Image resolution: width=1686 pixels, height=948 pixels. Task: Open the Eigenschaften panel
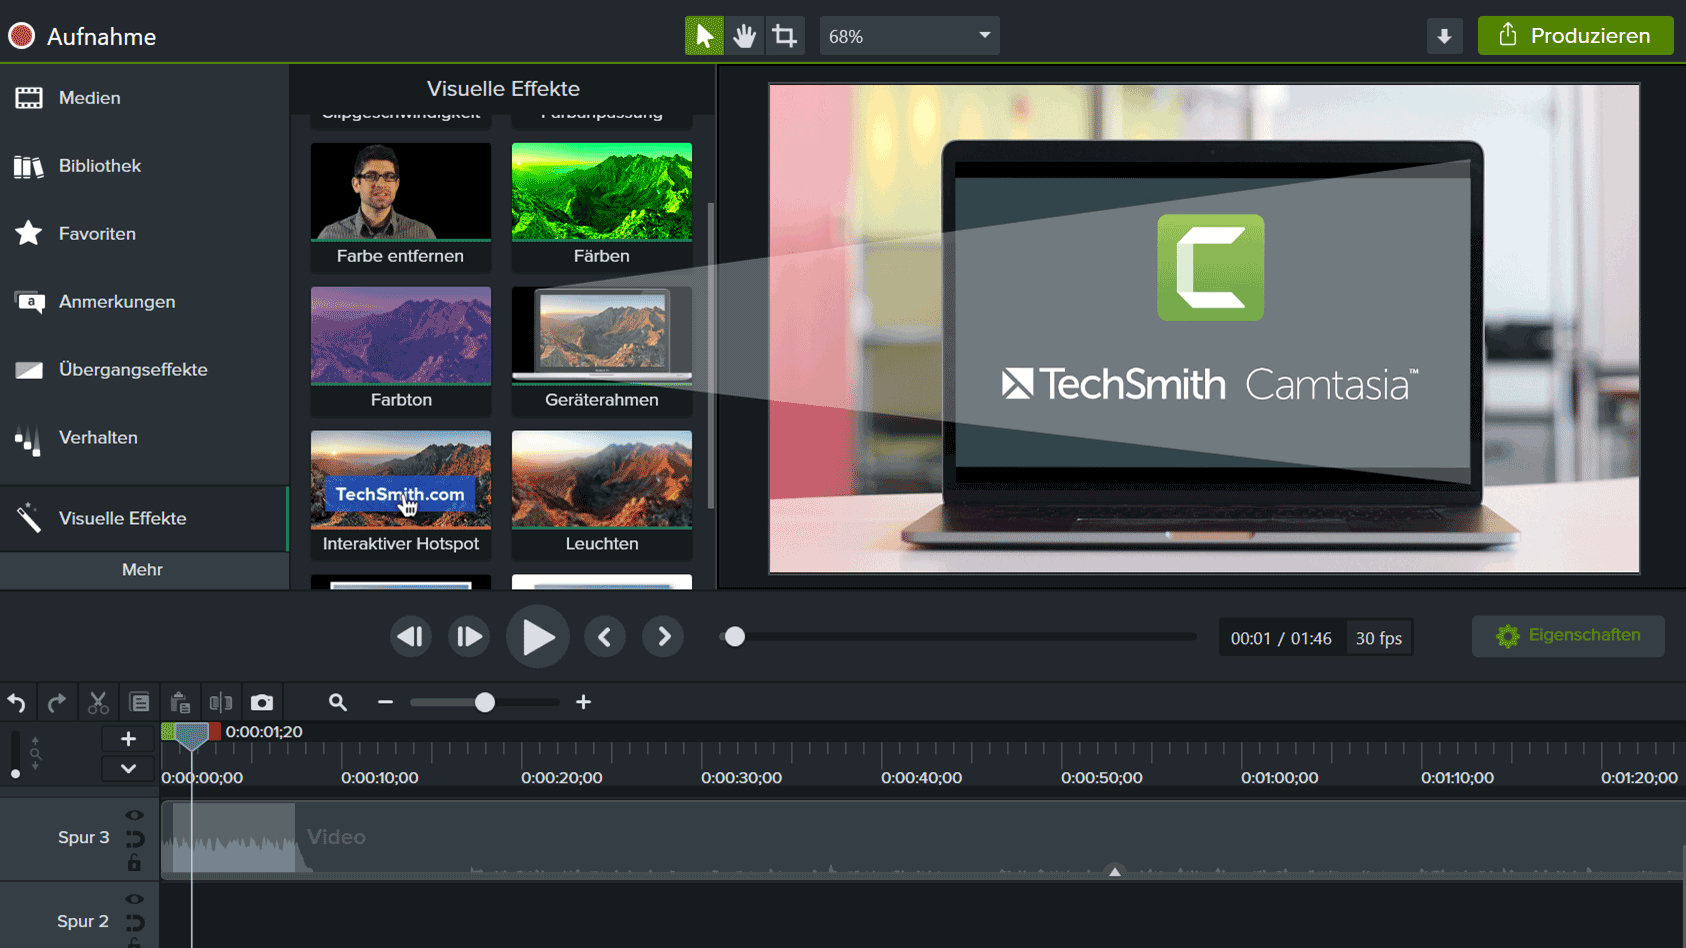point(1567,635)
